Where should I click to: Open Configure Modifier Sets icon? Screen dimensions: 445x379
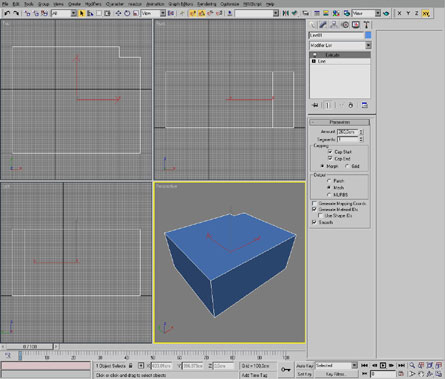click(364, 105)
